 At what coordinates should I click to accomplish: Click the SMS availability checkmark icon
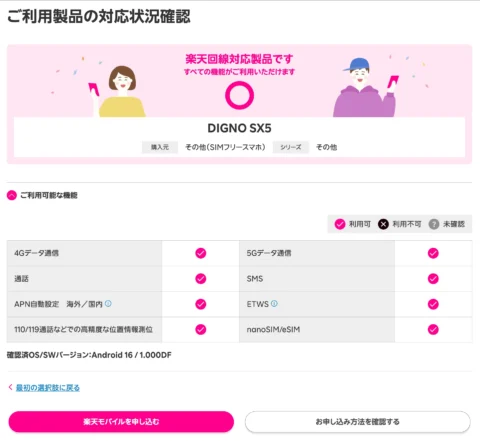coord(433,278)
